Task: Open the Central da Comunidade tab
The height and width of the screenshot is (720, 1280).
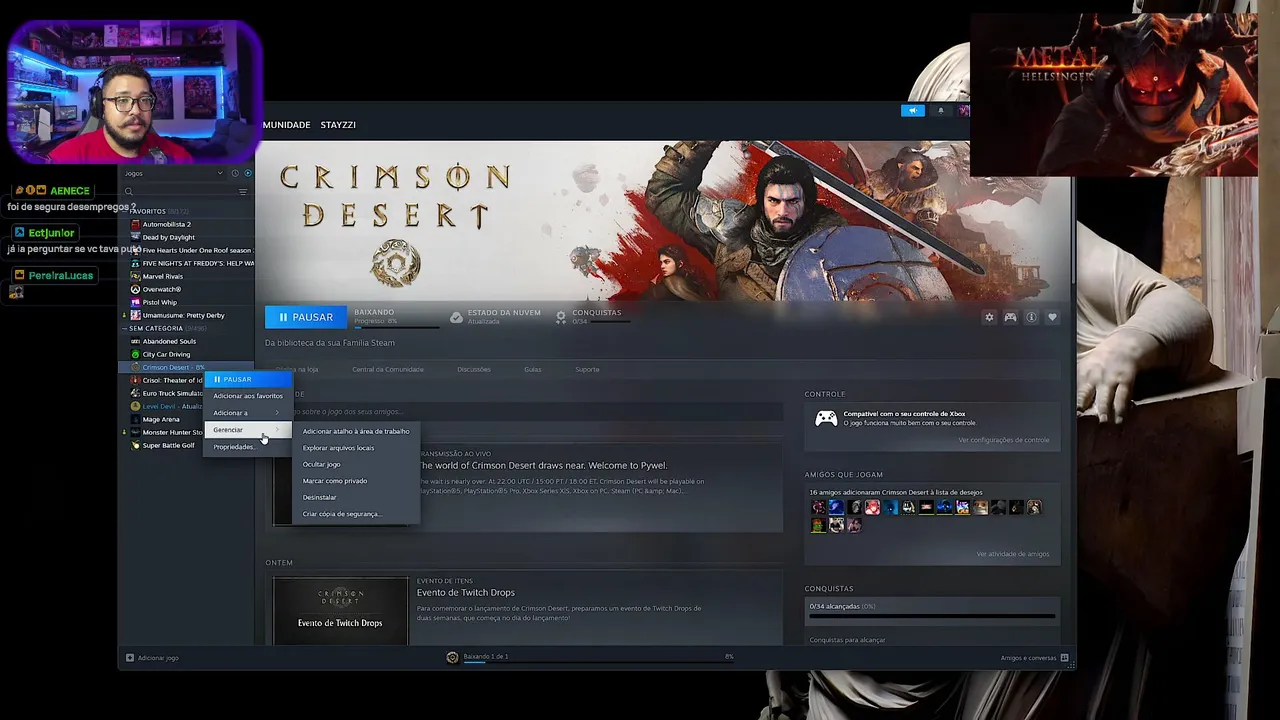Action: click(x=388, y=369)
